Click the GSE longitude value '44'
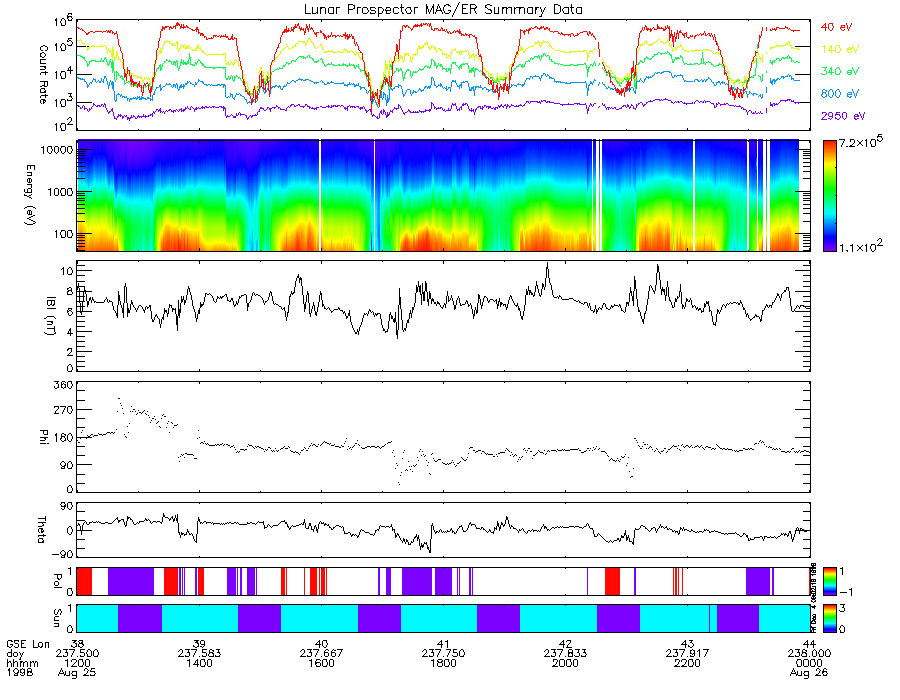Image resolution: width=900 pixels, height=700 pixels. 809,644
